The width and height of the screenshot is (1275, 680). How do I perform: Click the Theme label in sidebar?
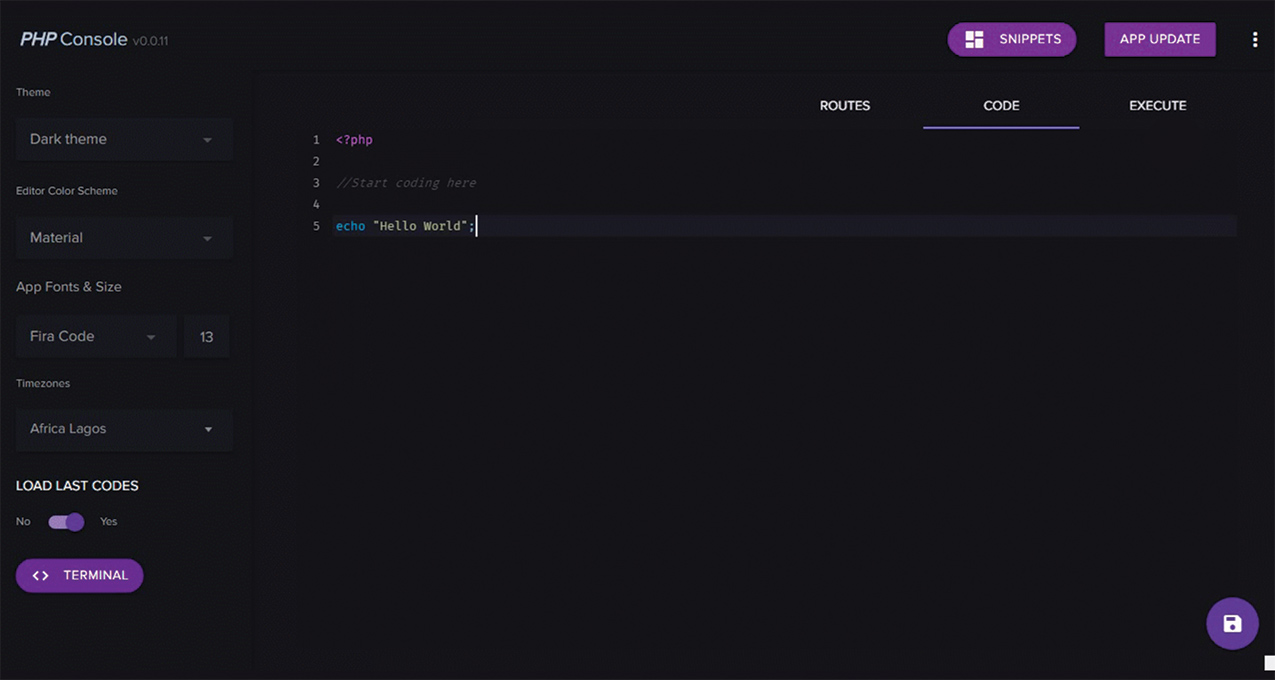click(x=33, y=92)
